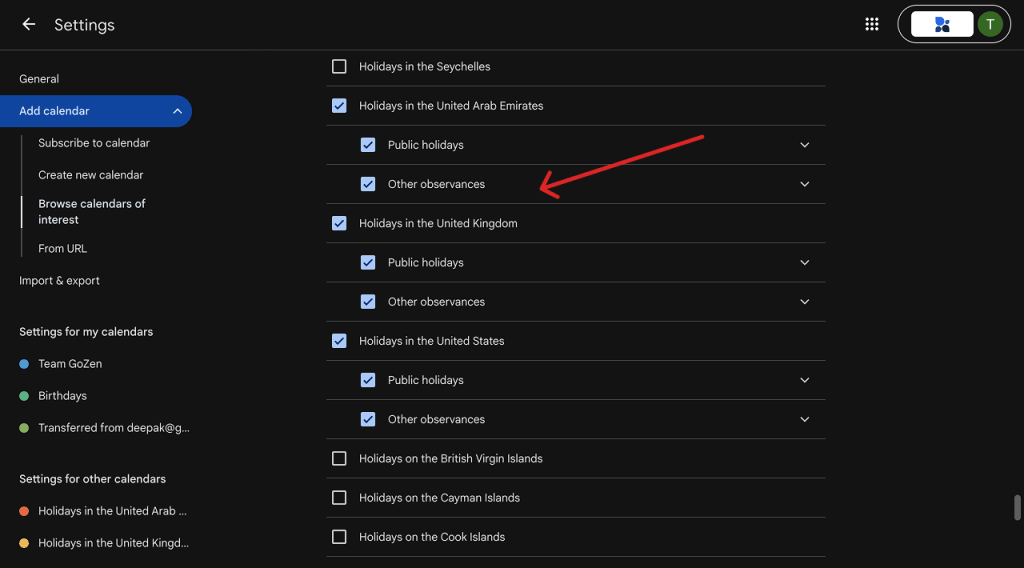Collapse the Add calendar section
The height and width of the screenshot is (568, 1024).
point(177,111)
